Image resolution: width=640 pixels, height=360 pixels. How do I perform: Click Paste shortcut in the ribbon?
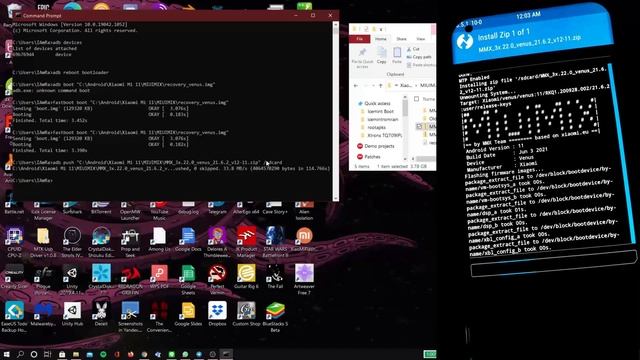pos(420,65)
